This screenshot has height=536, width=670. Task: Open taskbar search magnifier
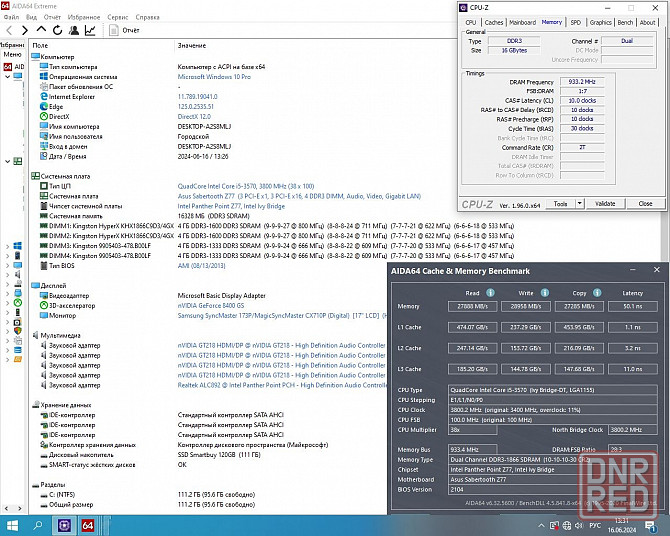point(38,525)
